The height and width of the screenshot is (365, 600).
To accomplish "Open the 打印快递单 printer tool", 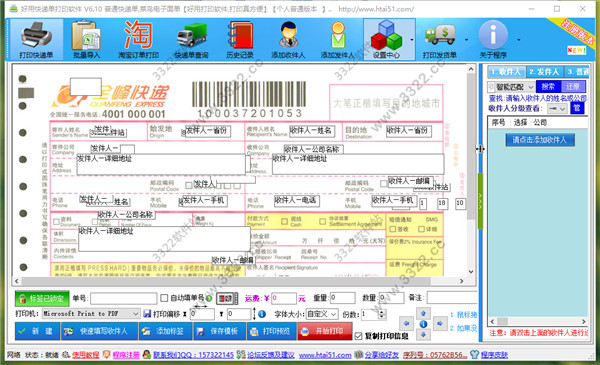I will pos(36,39).
